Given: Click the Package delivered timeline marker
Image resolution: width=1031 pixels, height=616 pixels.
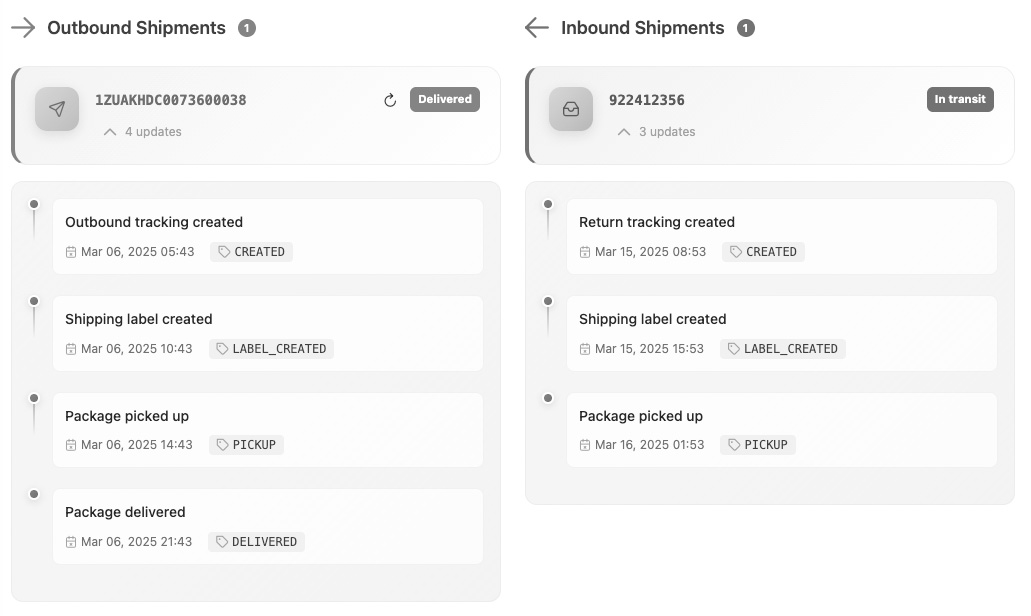Looking at the screenshot, I should [34, 494].
